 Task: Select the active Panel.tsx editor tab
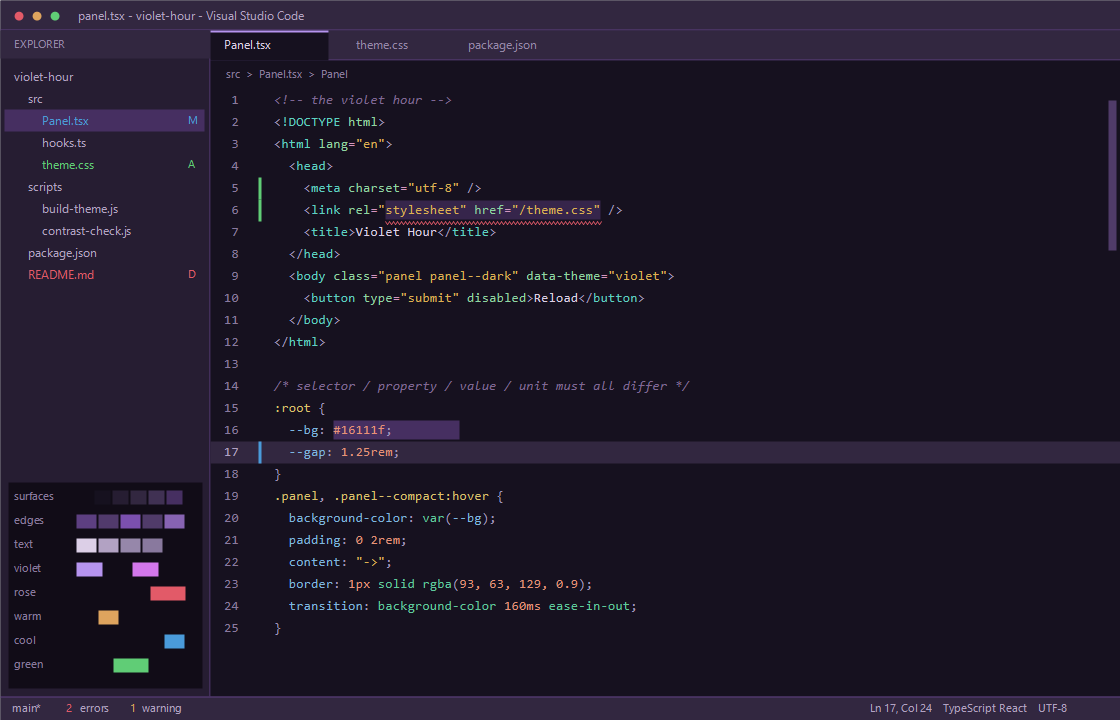[x=269, y=45]
